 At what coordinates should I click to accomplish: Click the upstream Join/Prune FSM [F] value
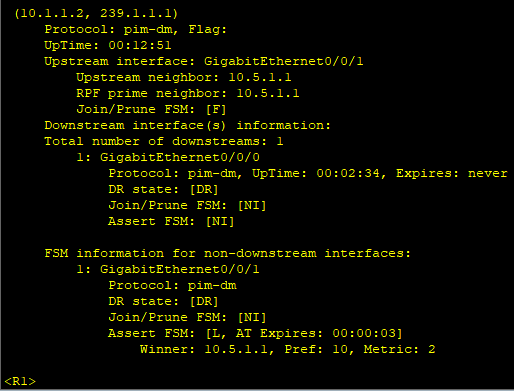(x=216, y=109)
